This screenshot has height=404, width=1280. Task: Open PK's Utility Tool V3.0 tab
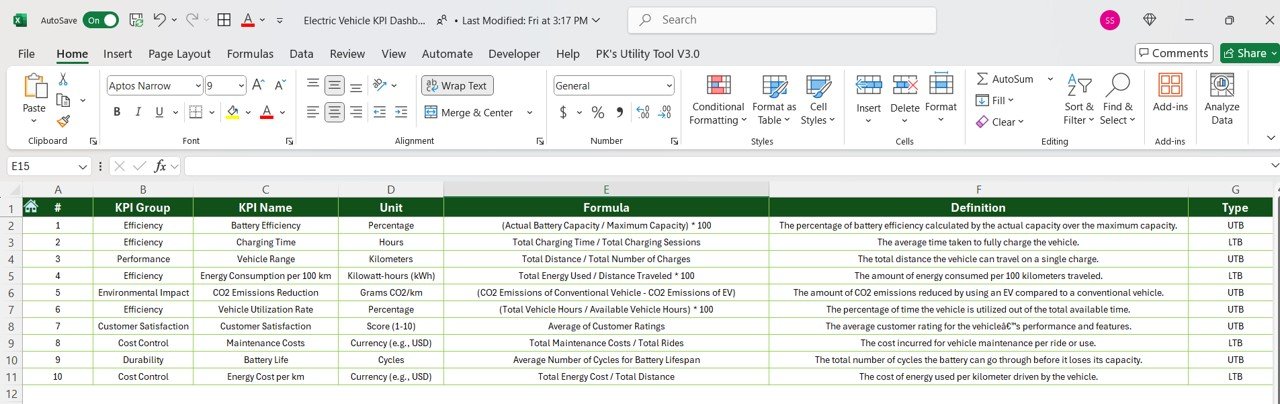pyautogui.click(x=647, y=54)
